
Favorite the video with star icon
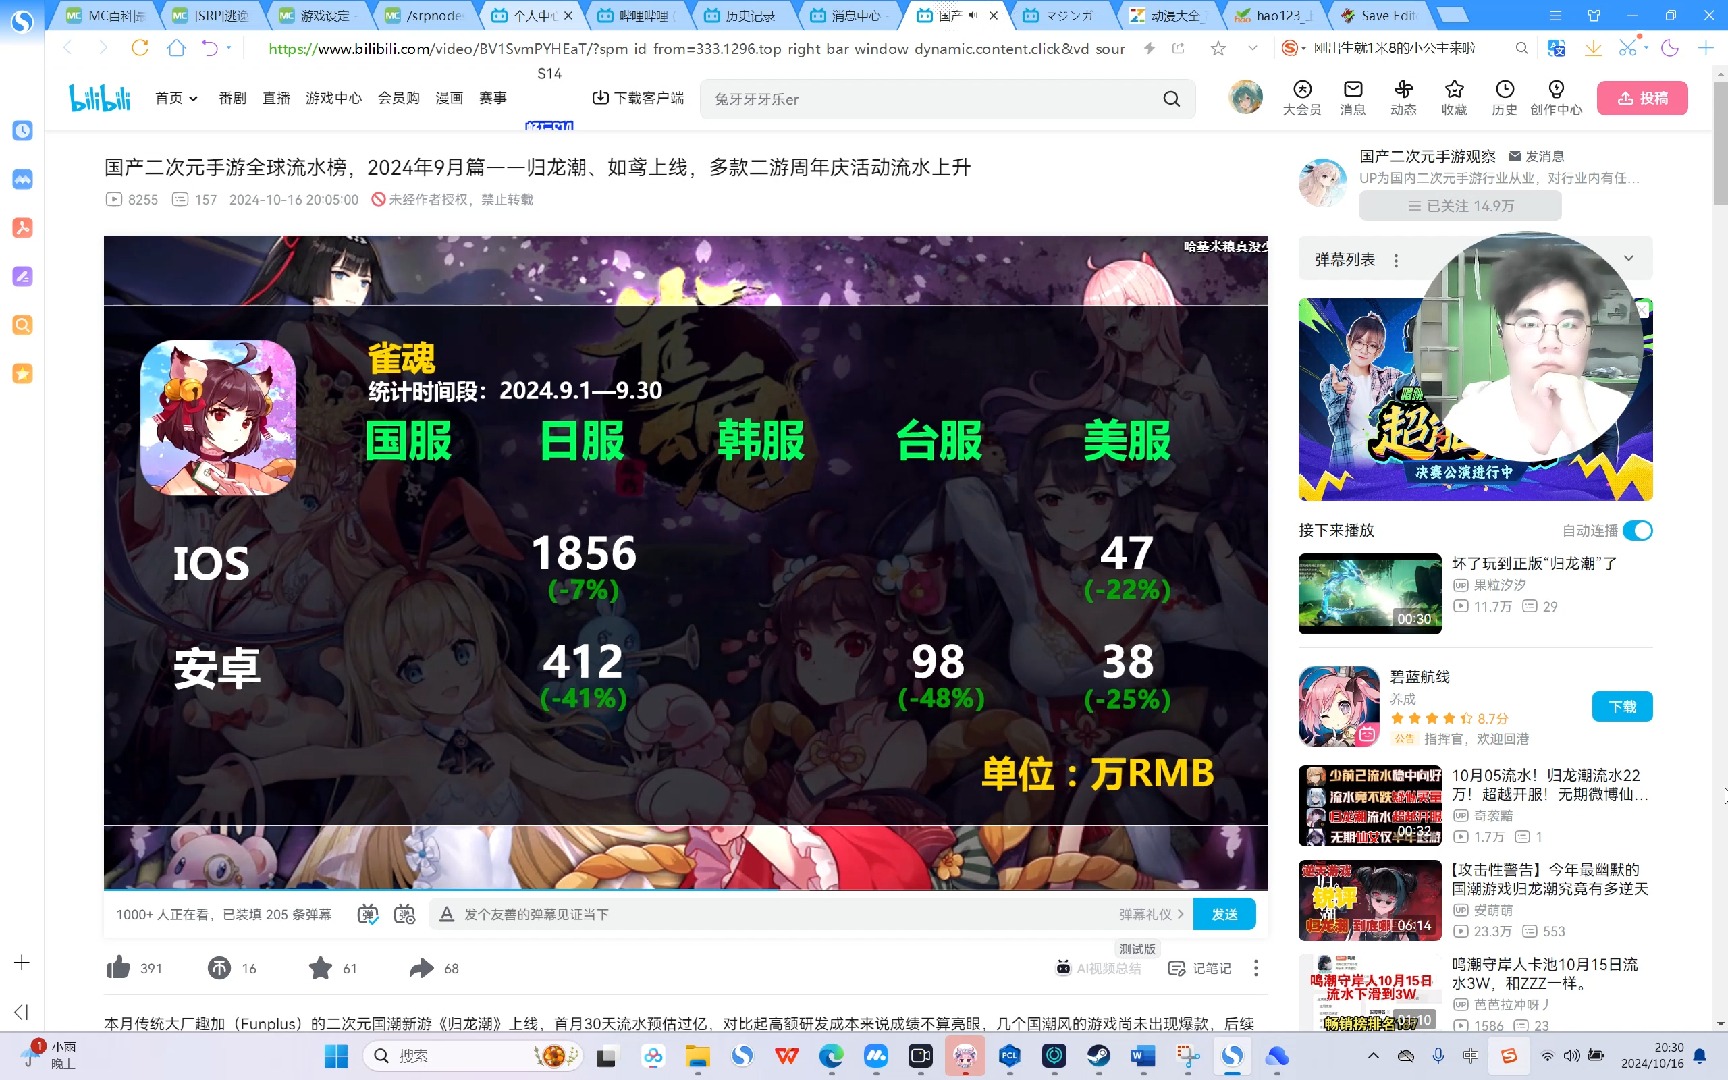(320, 967)
